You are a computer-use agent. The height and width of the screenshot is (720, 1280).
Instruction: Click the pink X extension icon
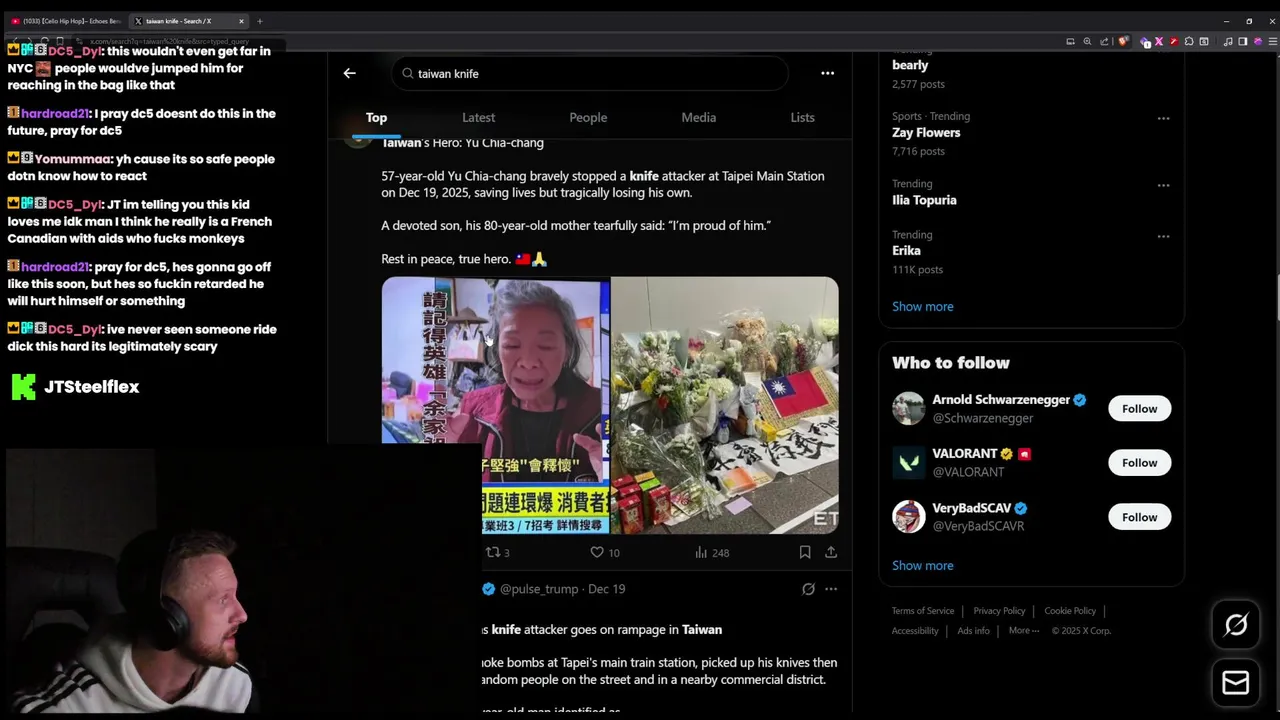pos(1159,41)
